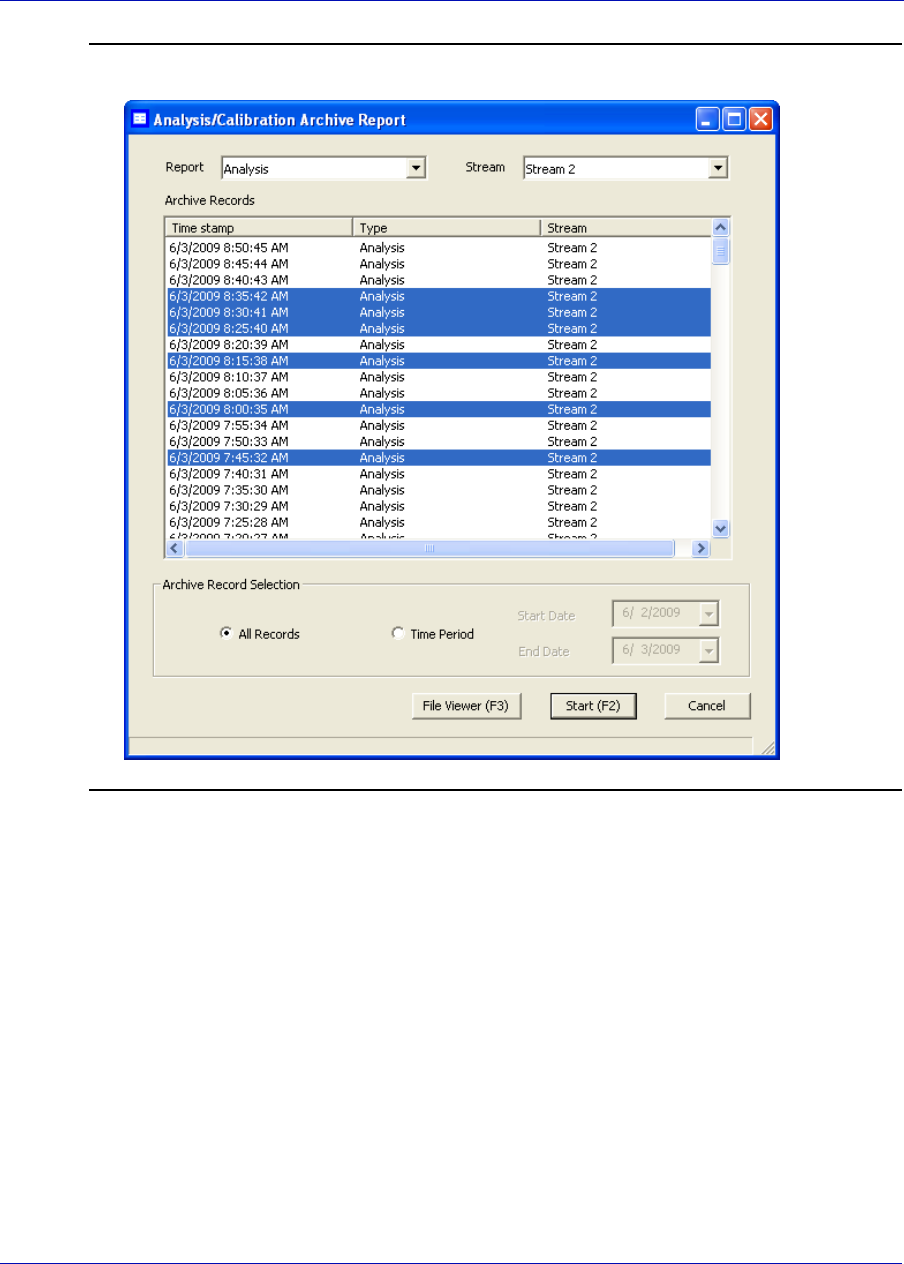Click the Stream field showing Stream 2
Image resolution: width=904 pixels, height=1264 pixels.
coord(625,169)
